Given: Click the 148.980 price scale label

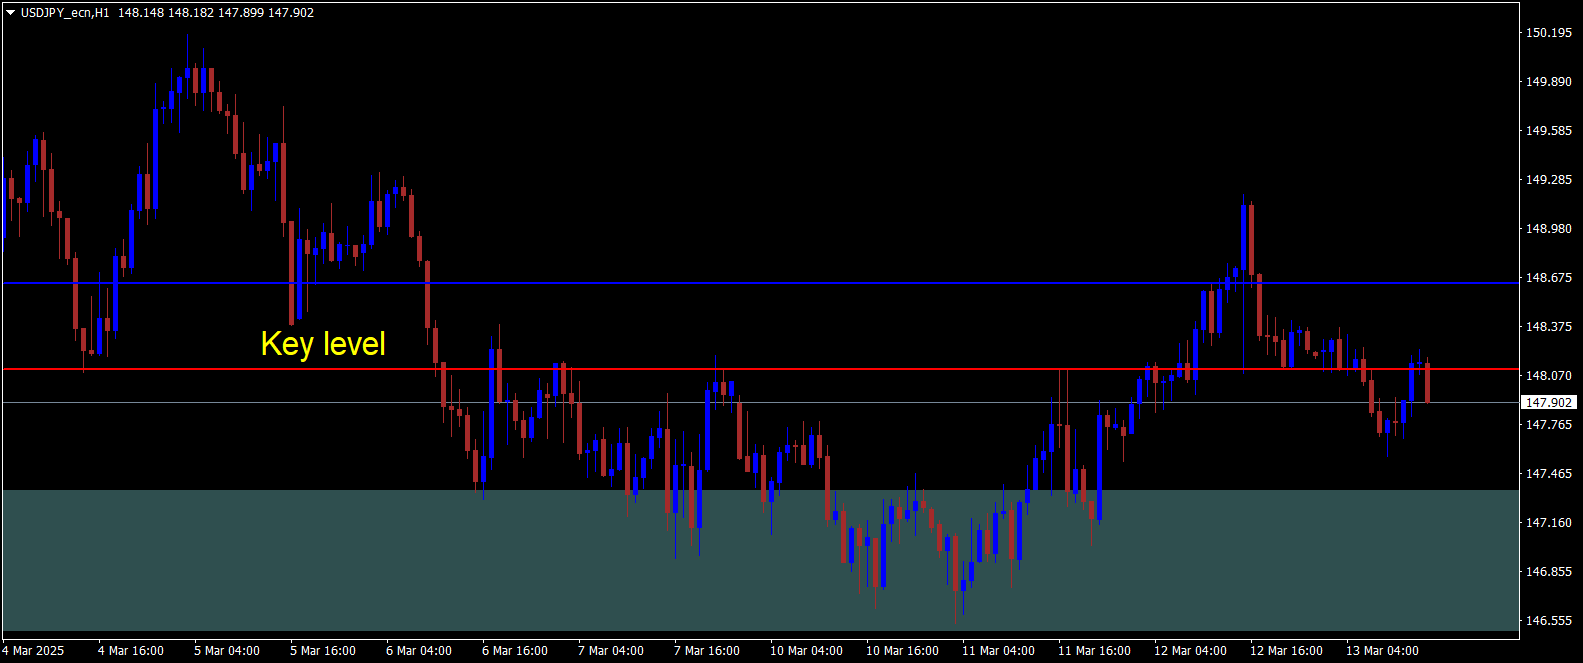Looking at the screenshot, I should coord(1548,229).
